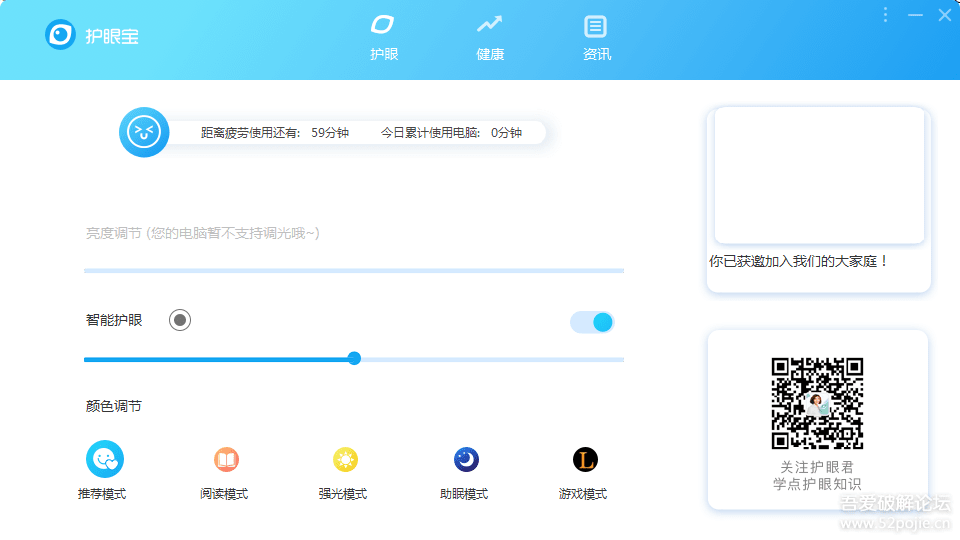The width and height of the screenshot is (960, 540).
Task: Click the 你已获邀加入我们的大家庭 text link
Action: click(799, 261)
